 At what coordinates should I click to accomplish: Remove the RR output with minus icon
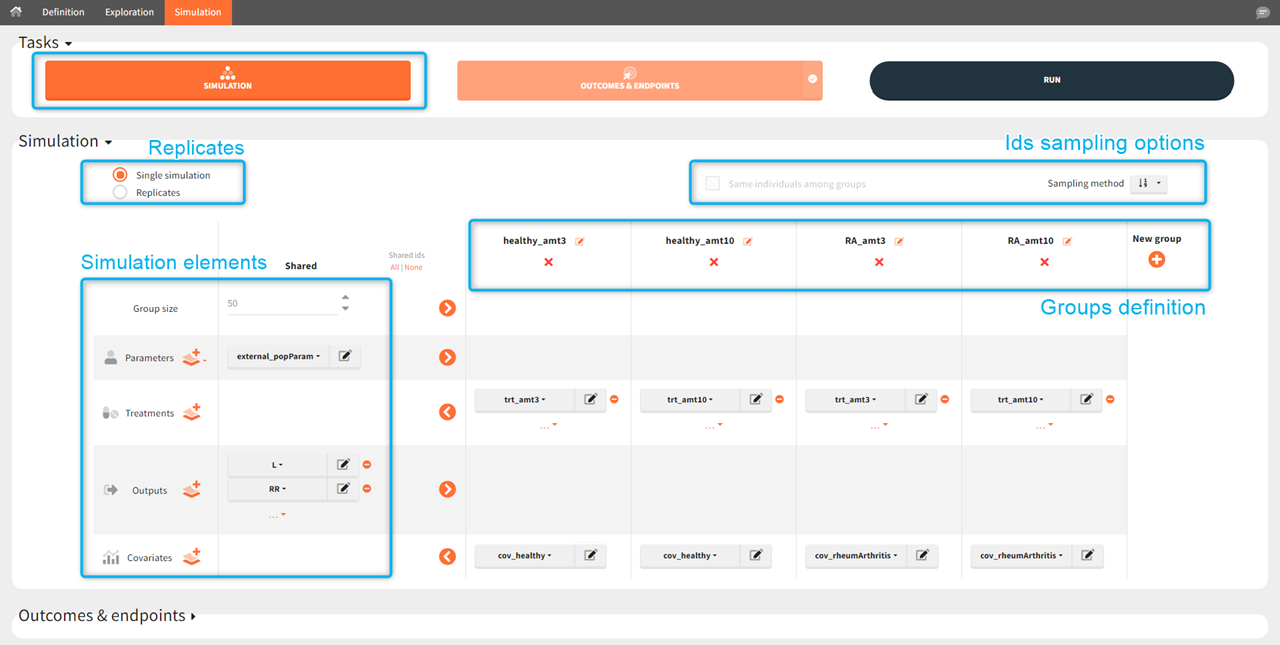367,488
